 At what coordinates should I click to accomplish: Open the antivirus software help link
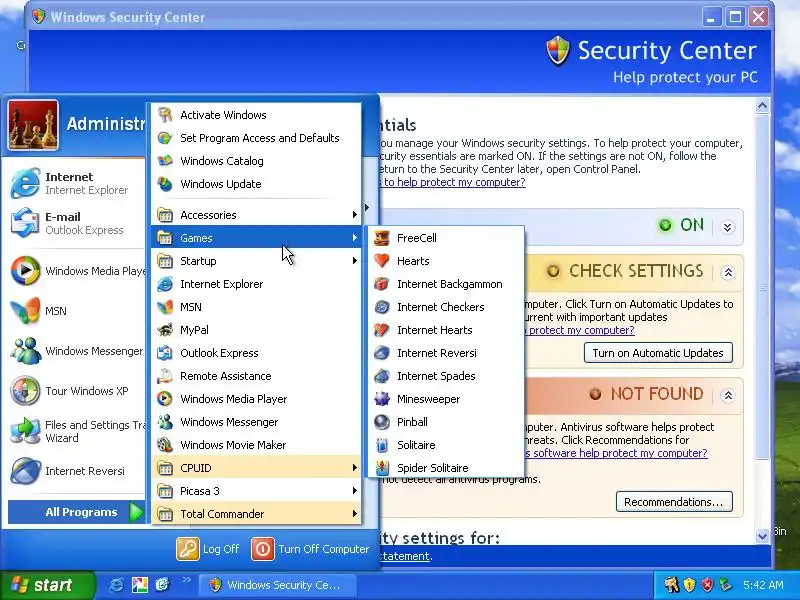[x=617, y=453]
